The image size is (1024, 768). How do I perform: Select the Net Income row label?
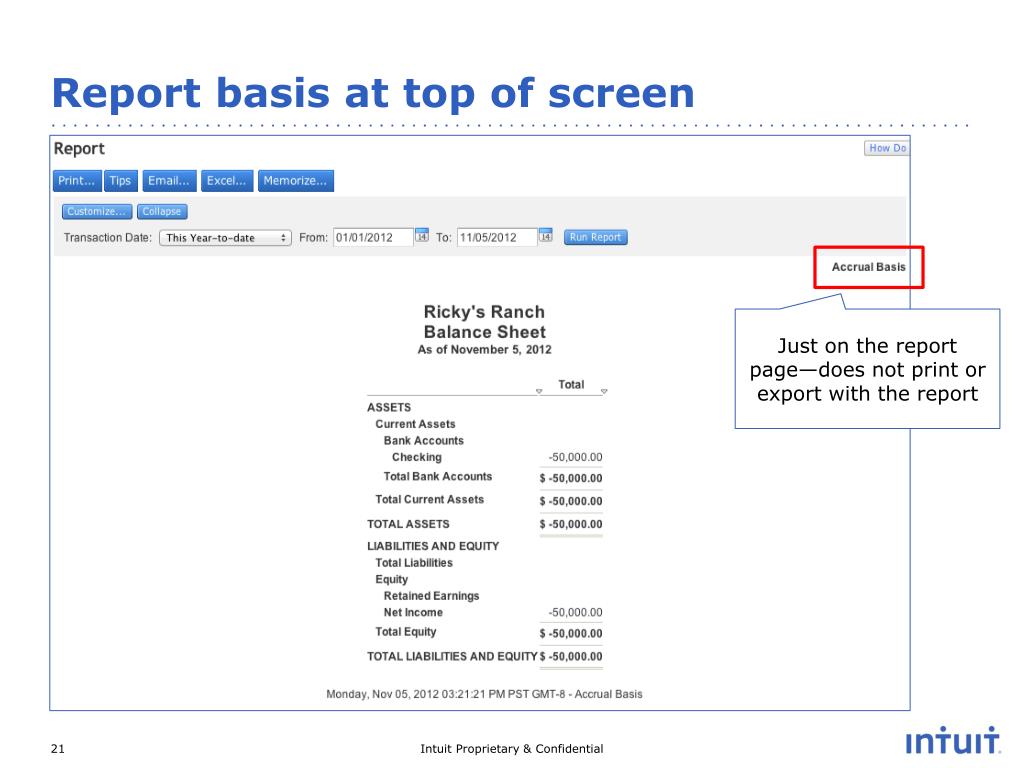tap(413, 613)
